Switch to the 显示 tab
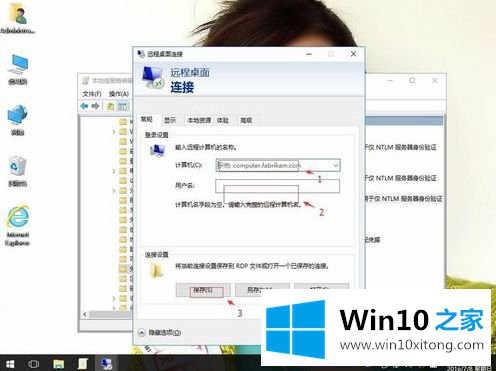This screenshot has height=371, width=496. 170,120
